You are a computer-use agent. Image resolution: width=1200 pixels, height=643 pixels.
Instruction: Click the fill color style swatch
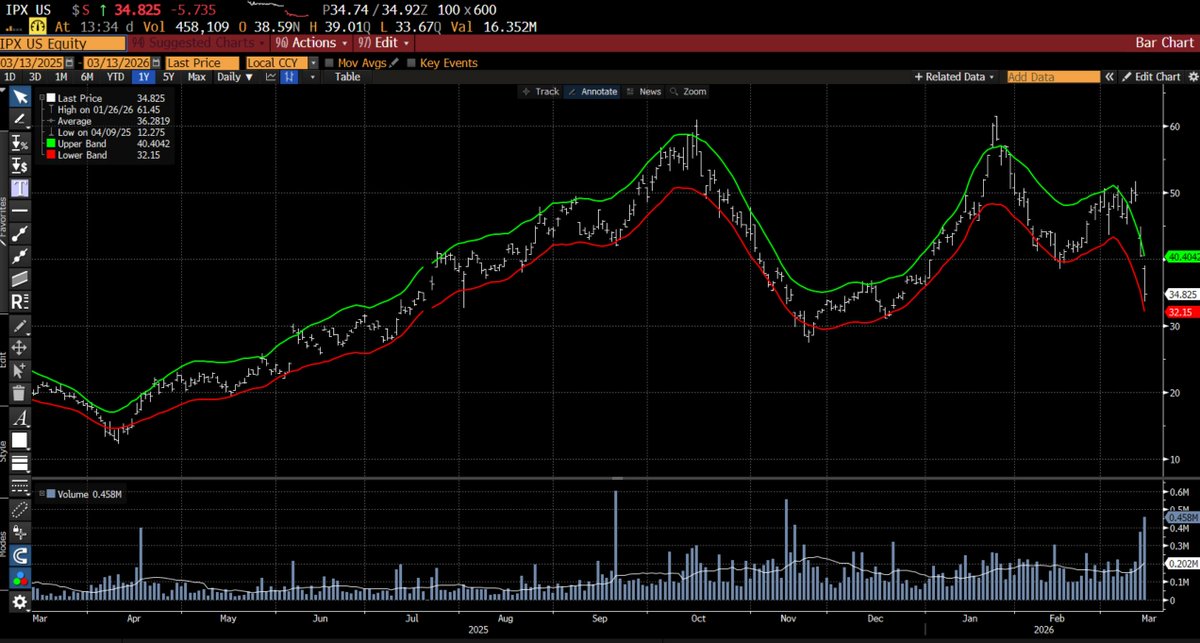[x=21, y=440]
